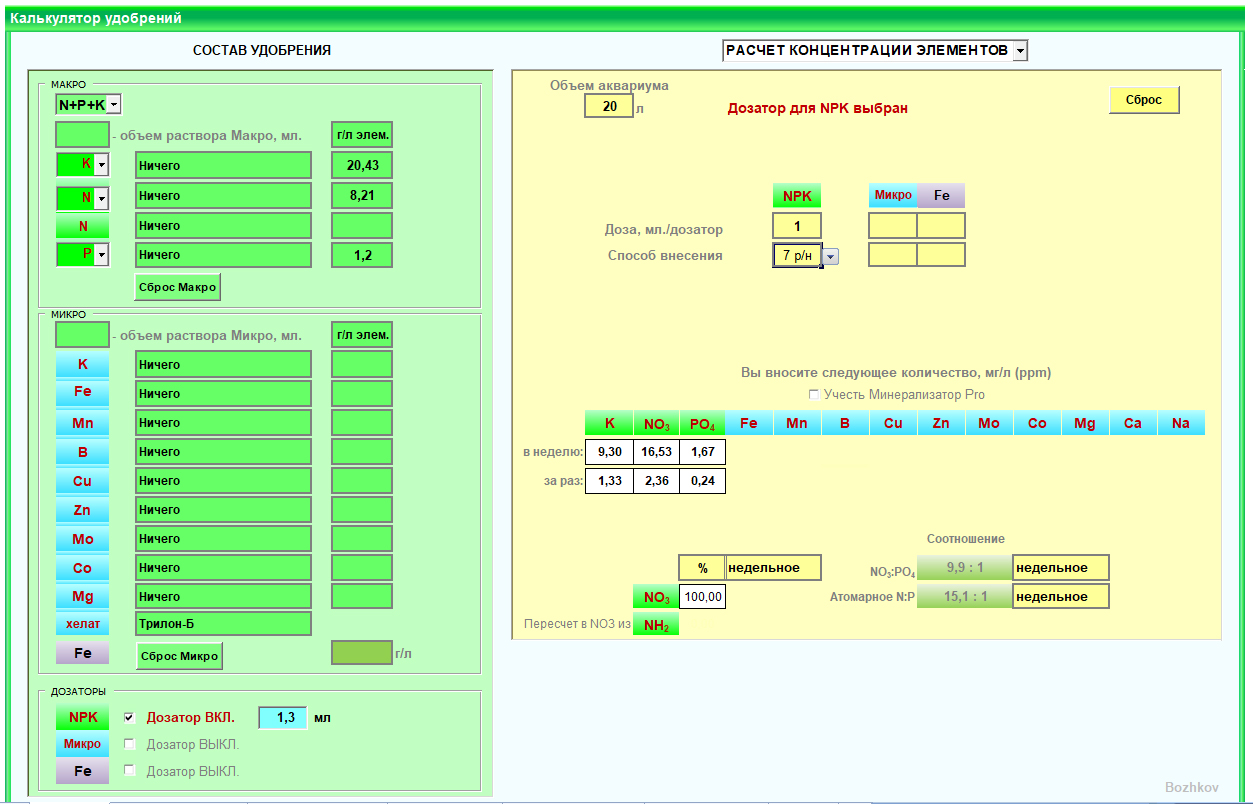The width and height of the screenshot is (1253, 804).
Task: Open the N+P+K macro type dropdown
Action: [113, 104]
